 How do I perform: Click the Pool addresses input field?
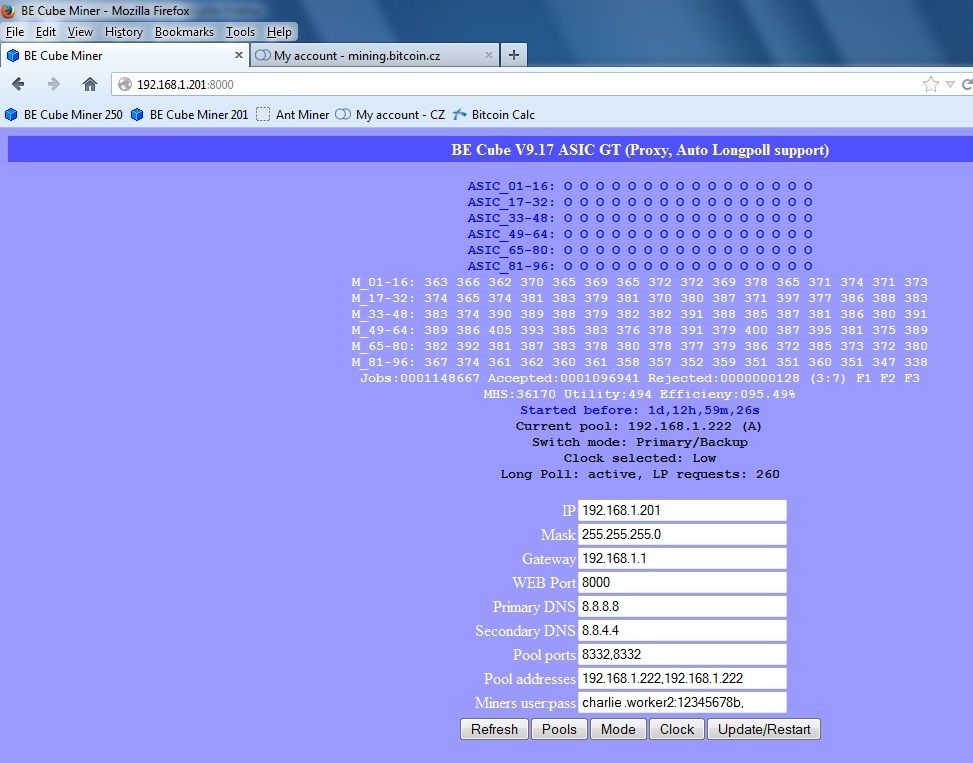click(x=682, y=678)
